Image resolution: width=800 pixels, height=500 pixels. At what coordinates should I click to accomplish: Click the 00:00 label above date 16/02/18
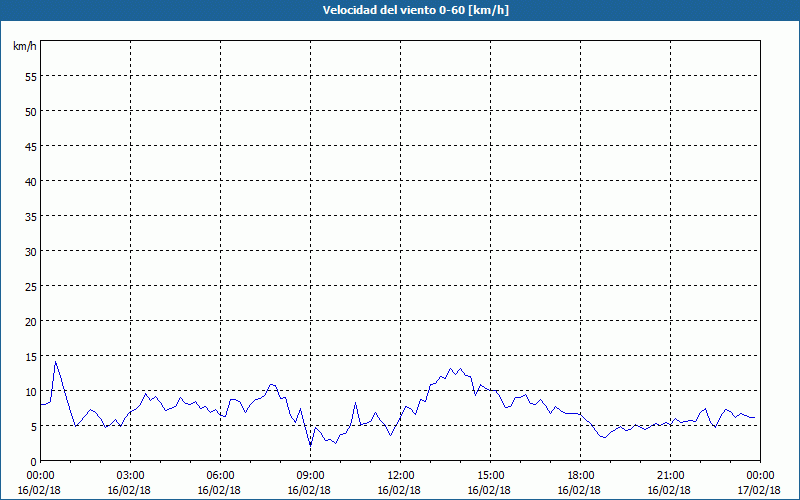[x=41, y=476]
